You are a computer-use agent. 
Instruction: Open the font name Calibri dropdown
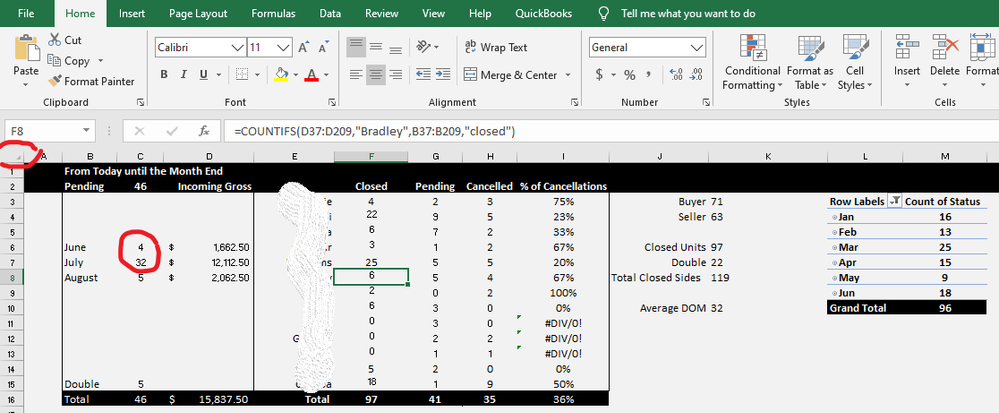pos(238,48)
